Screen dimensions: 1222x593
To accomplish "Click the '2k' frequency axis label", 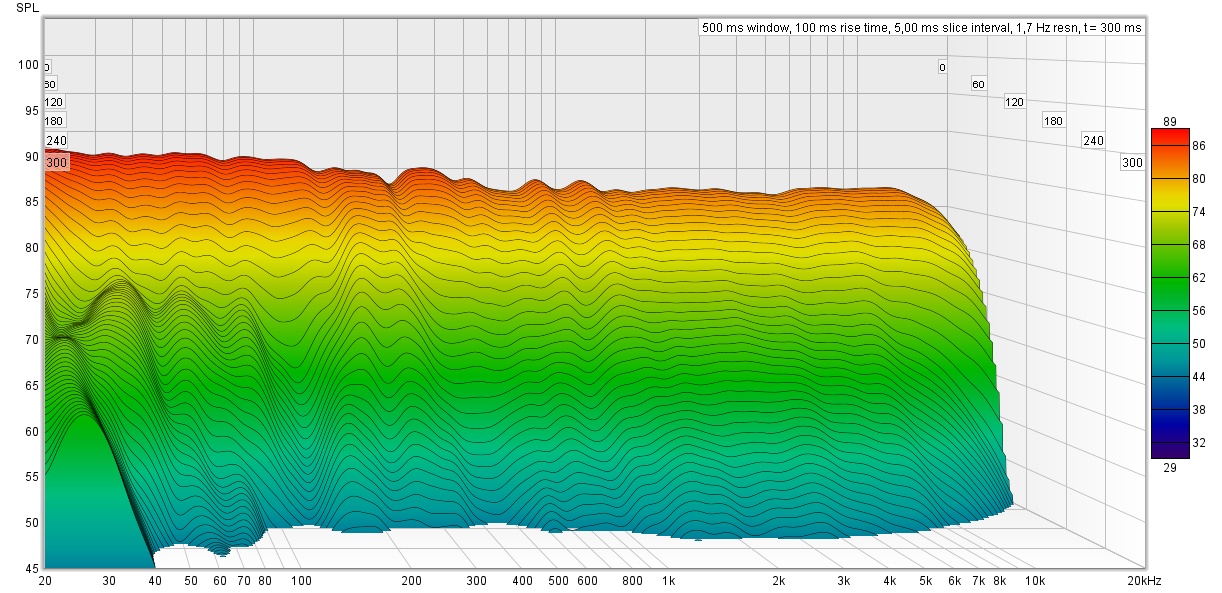I will [x=778, y=580].
